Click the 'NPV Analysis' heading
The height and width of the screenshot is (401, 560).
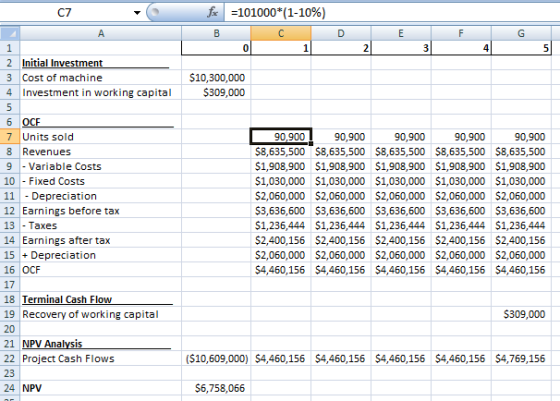click(x=101, y=344)
